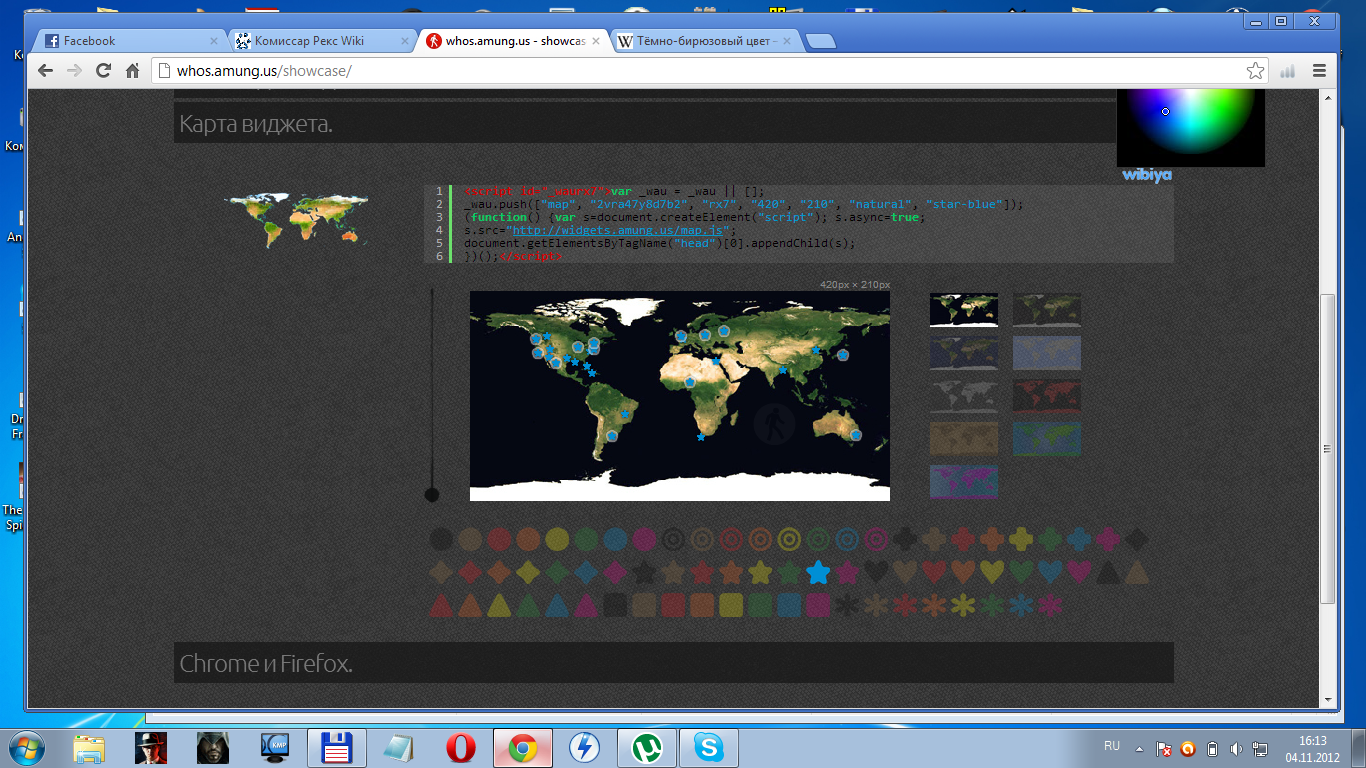Viewport: 1366px width, 768px height.
Task: Pick the magenta plus-shaped marker
Action: [x=1108, y=539]
